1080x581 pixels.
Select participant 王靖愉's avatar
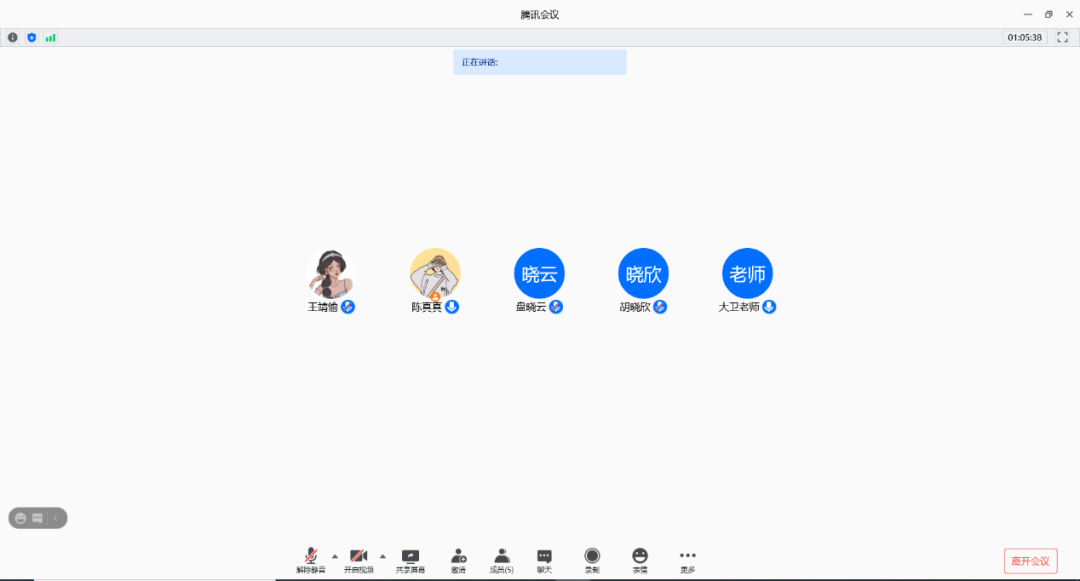tap(331, 273)
